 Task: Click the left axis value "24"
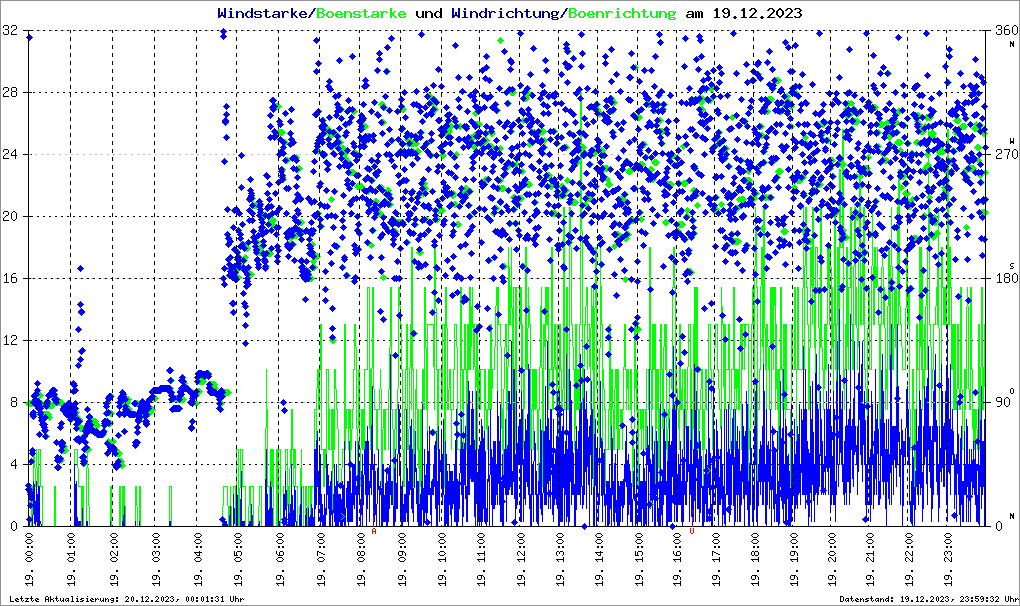click(x=10, y=154)
